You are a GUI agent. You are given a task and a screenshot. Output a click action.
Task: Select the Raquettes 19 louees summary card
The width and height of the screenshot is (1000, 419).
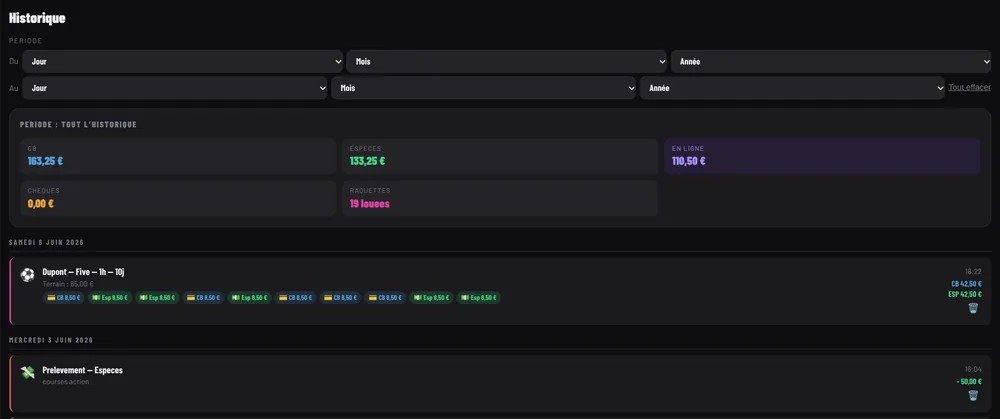click(x=500, y=198)
